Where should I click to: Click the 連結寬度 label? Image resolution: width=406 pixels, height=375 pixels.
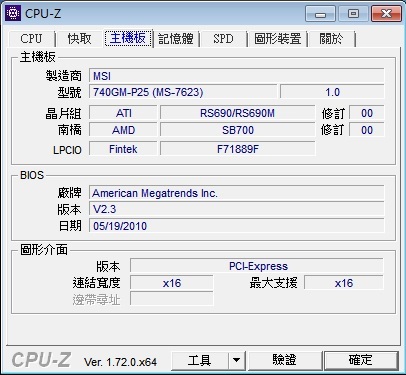click(x=96, y=283)
